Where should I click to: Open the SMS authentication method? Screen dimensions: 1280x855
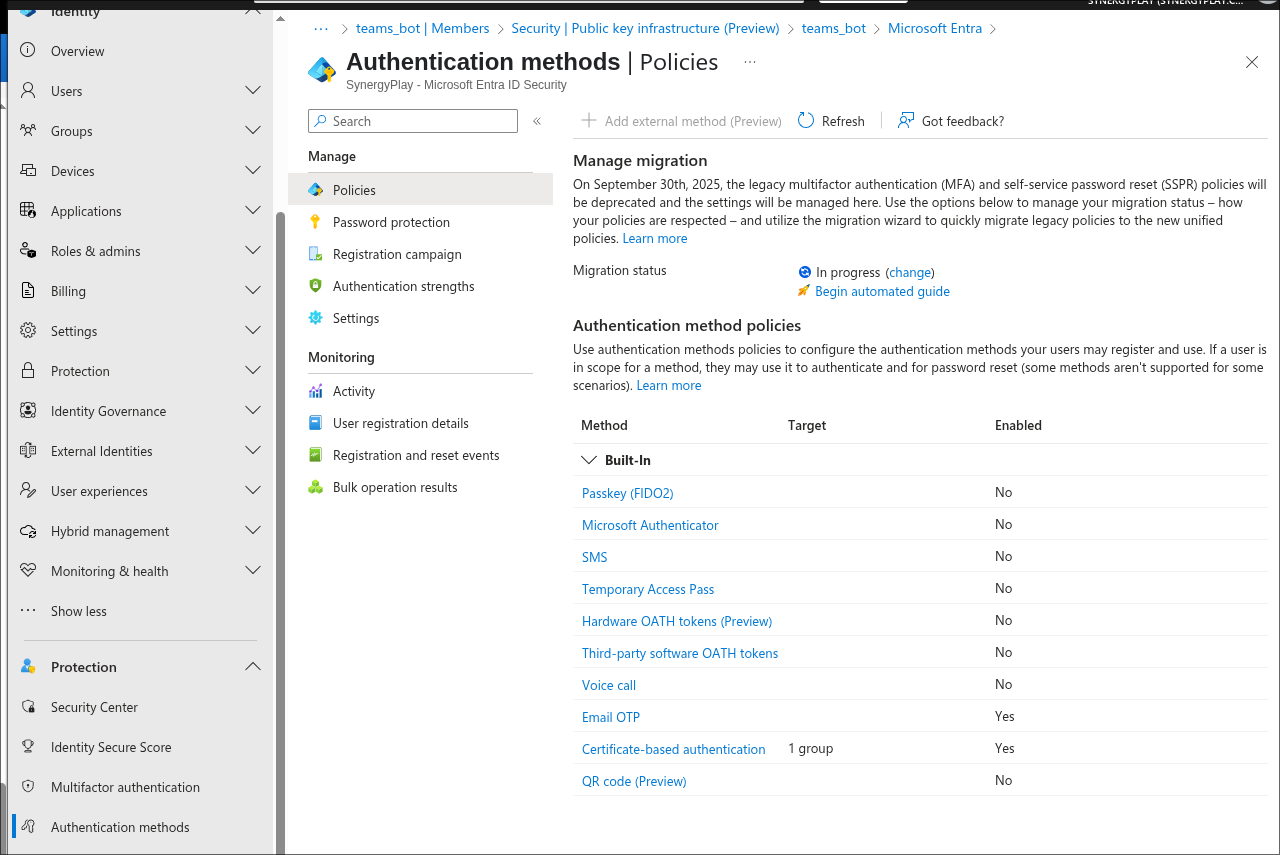point(594,557)
